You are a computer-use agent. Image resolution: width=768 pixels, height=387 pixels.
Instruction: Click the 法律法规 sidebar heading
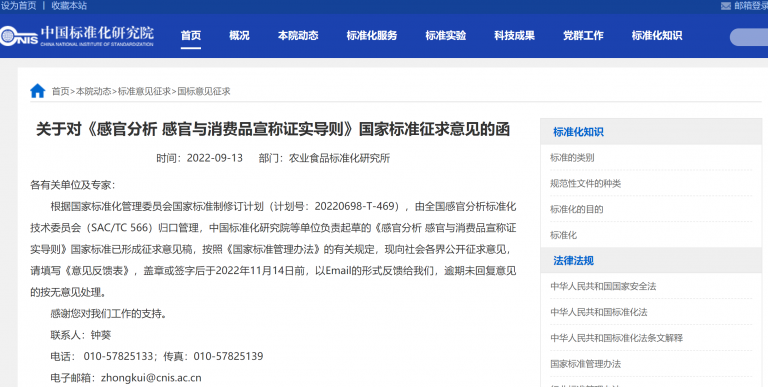coord(574,261)
